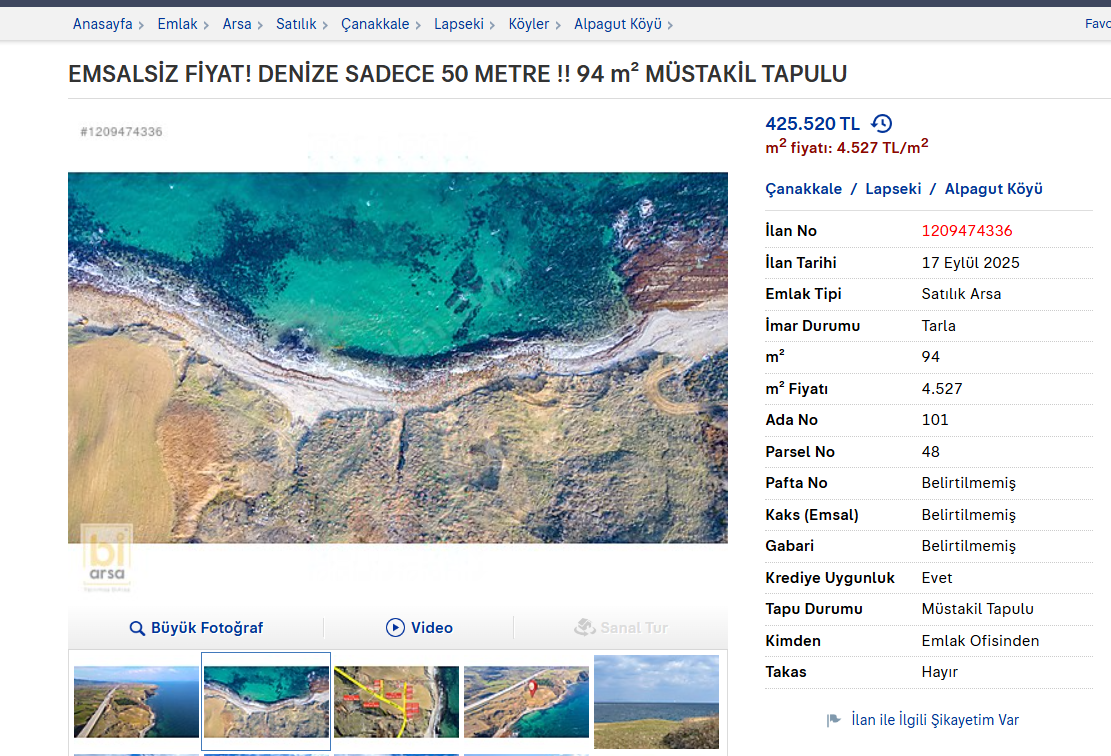The height and width of the screenshot is (756, 1111).
Task: Report listing via İlan ile İlgili Şikayetim Var
Action: pyautogui.click(x=935, y=720)
